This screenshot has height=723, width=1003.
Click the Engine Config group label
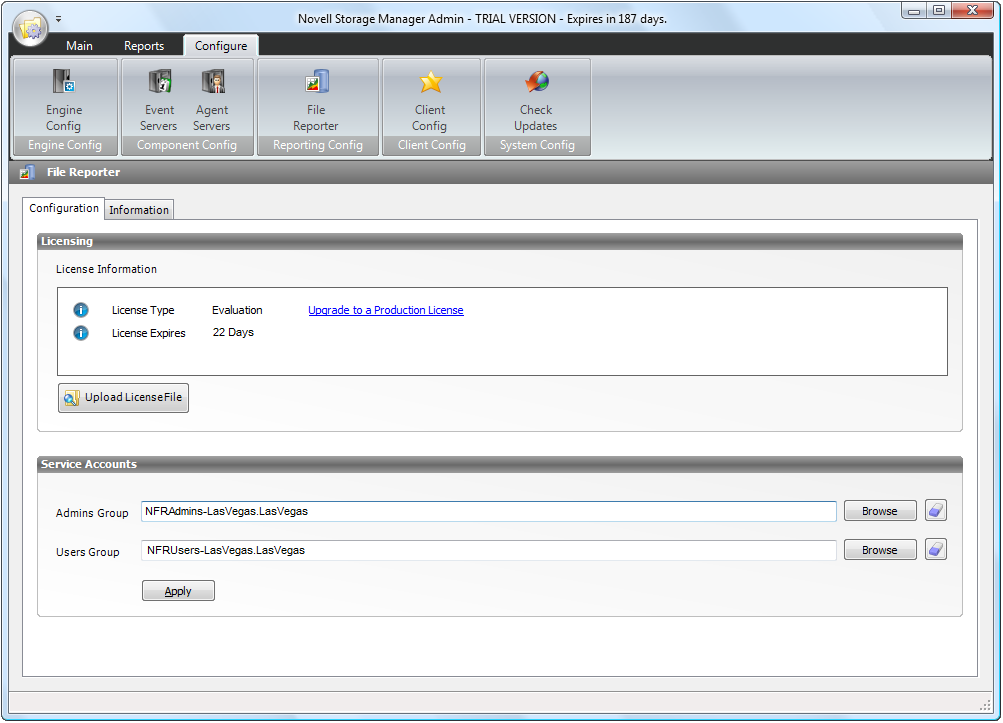(65, 145)
